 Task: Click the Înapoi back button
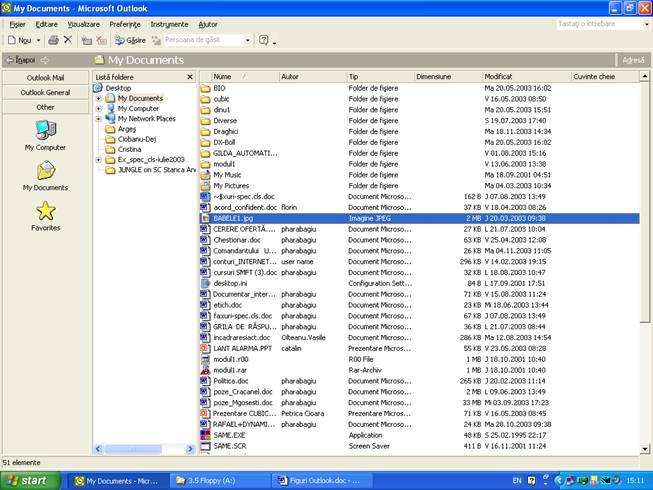click(x=20, y=60)
